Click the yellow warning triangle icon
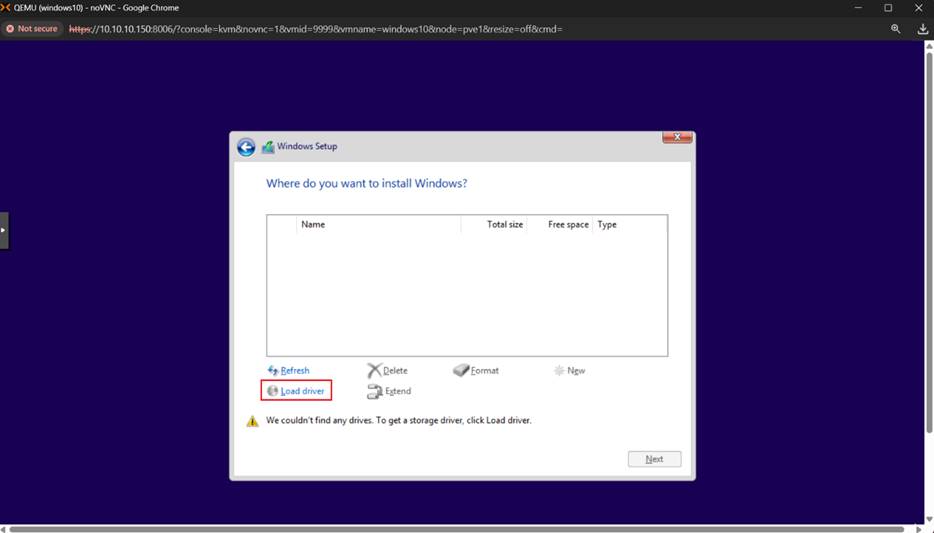934x533 pixels. (x=253, y=421)
